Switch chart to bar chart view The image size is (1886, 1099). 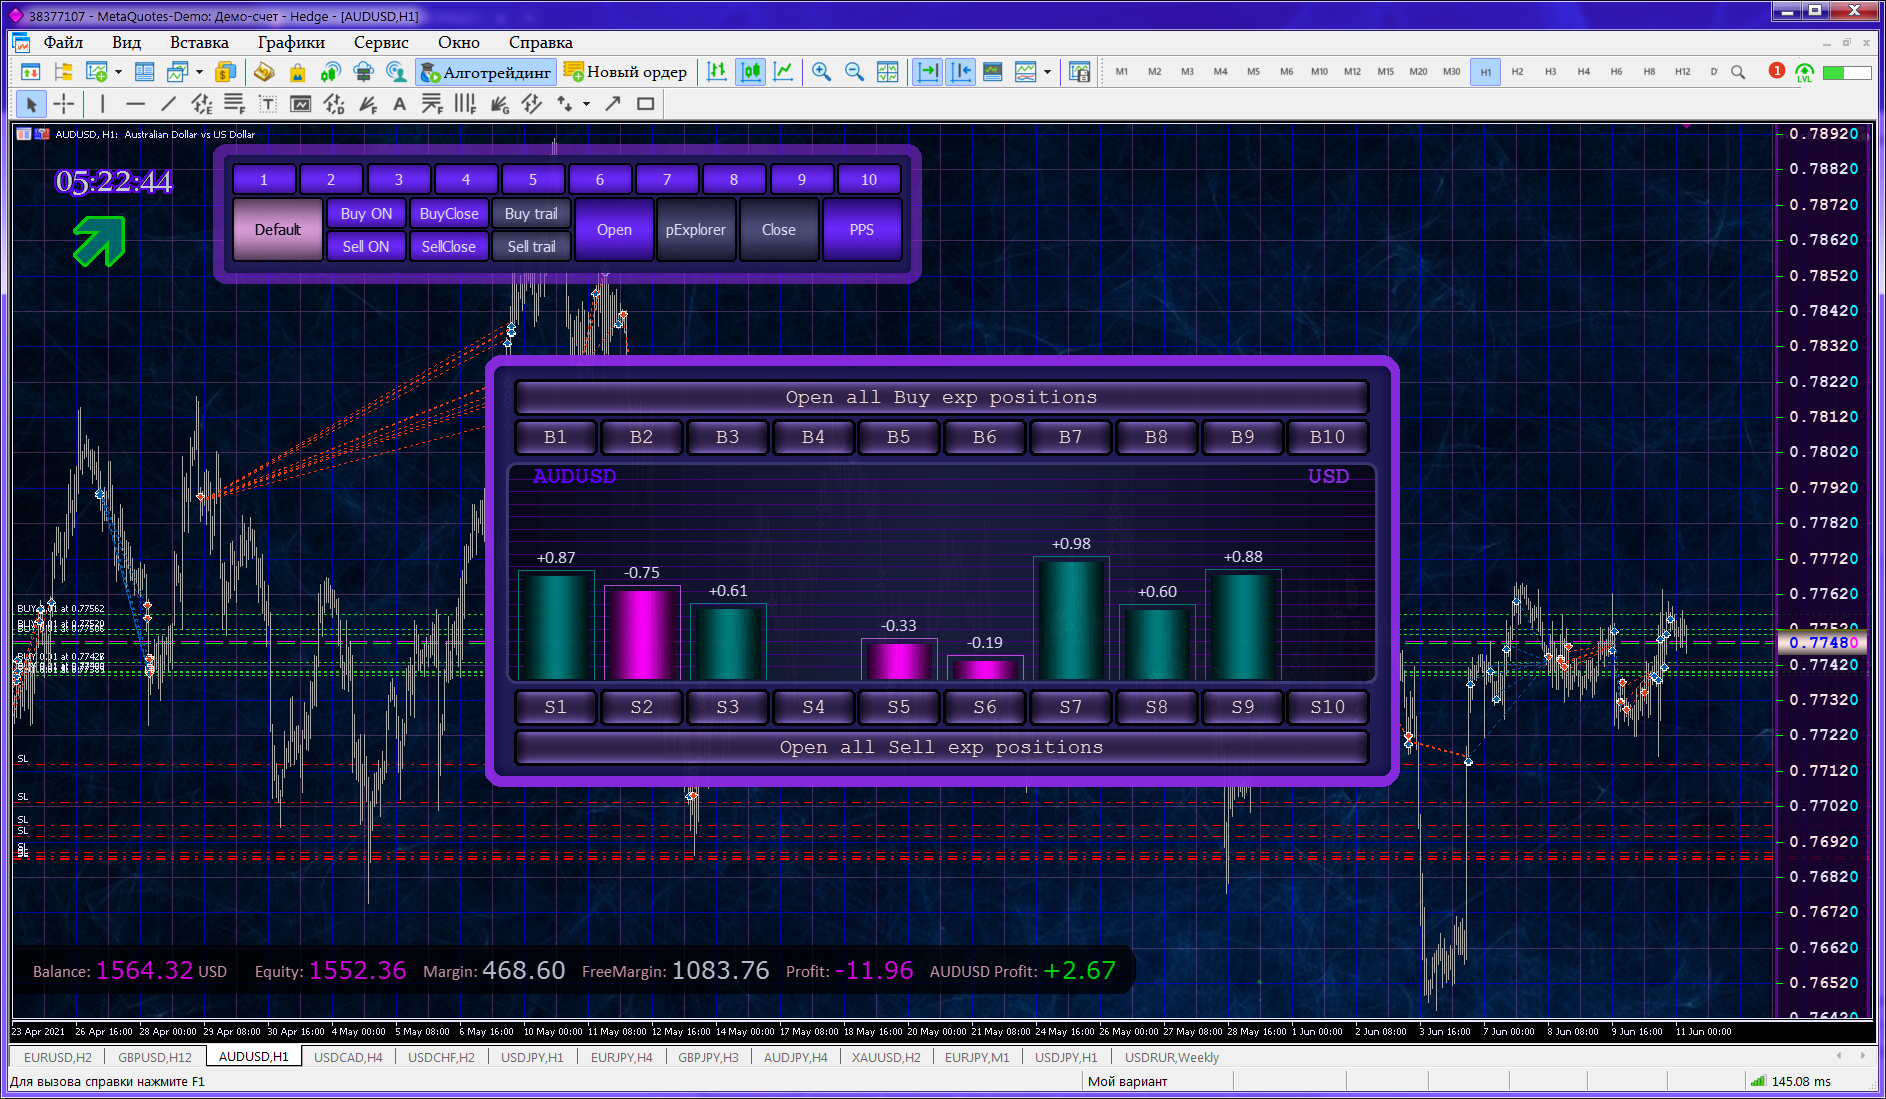717,72
